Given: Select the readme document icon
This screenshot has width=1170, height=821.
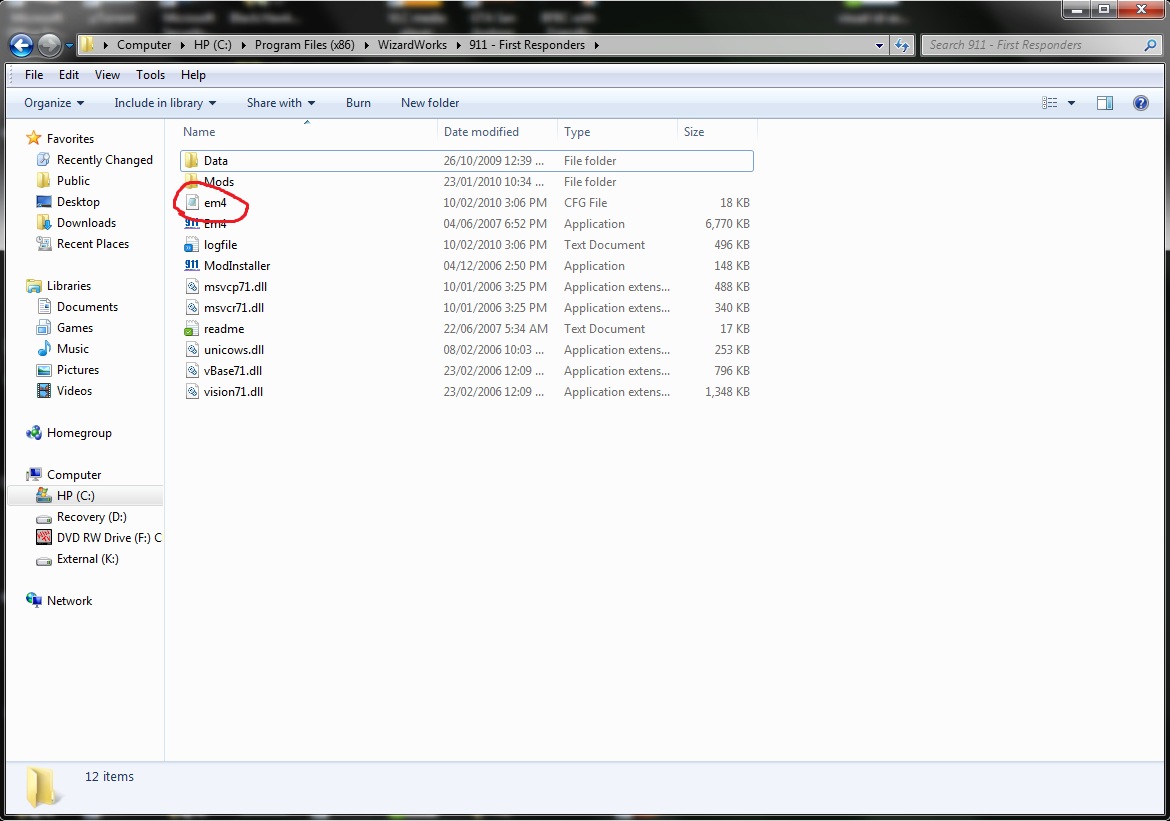Looking at the screenshot, I should 192,328.
